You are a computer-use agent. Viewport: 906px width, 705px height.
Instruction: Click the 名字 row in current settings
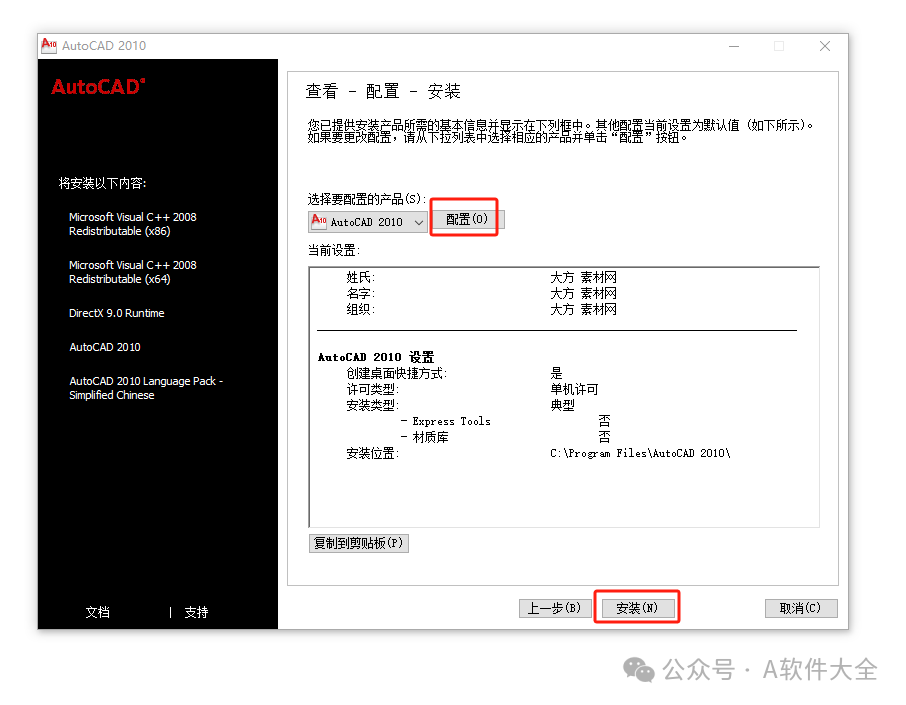(x=481, y=294)
